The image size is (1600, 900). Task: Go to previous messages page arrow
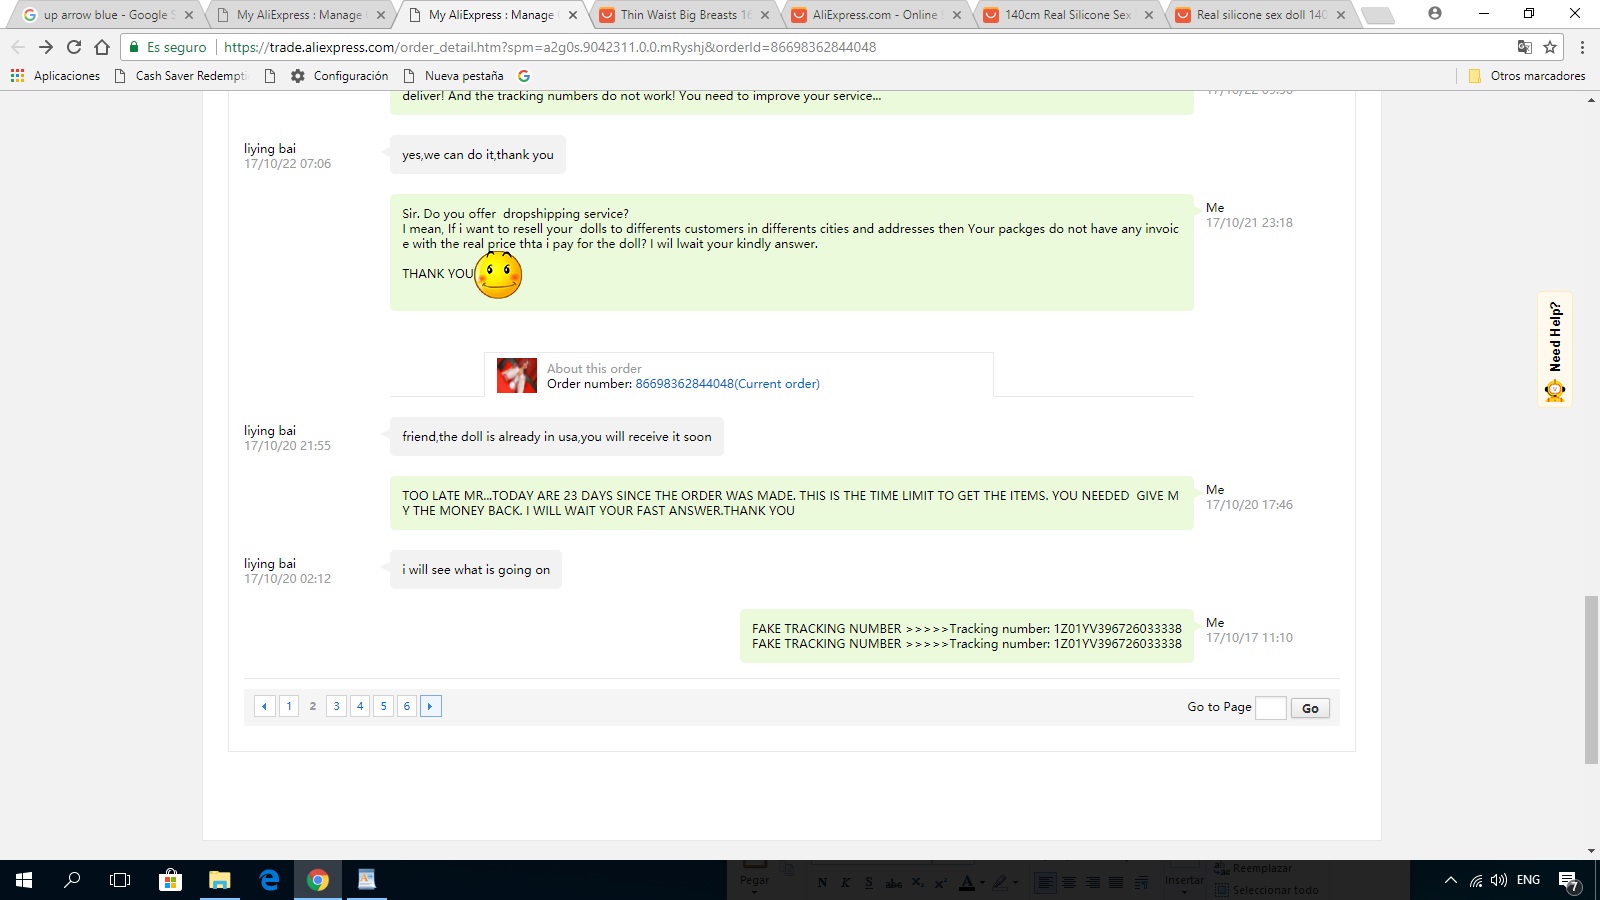pyautogui.click(x=264, y=706)
